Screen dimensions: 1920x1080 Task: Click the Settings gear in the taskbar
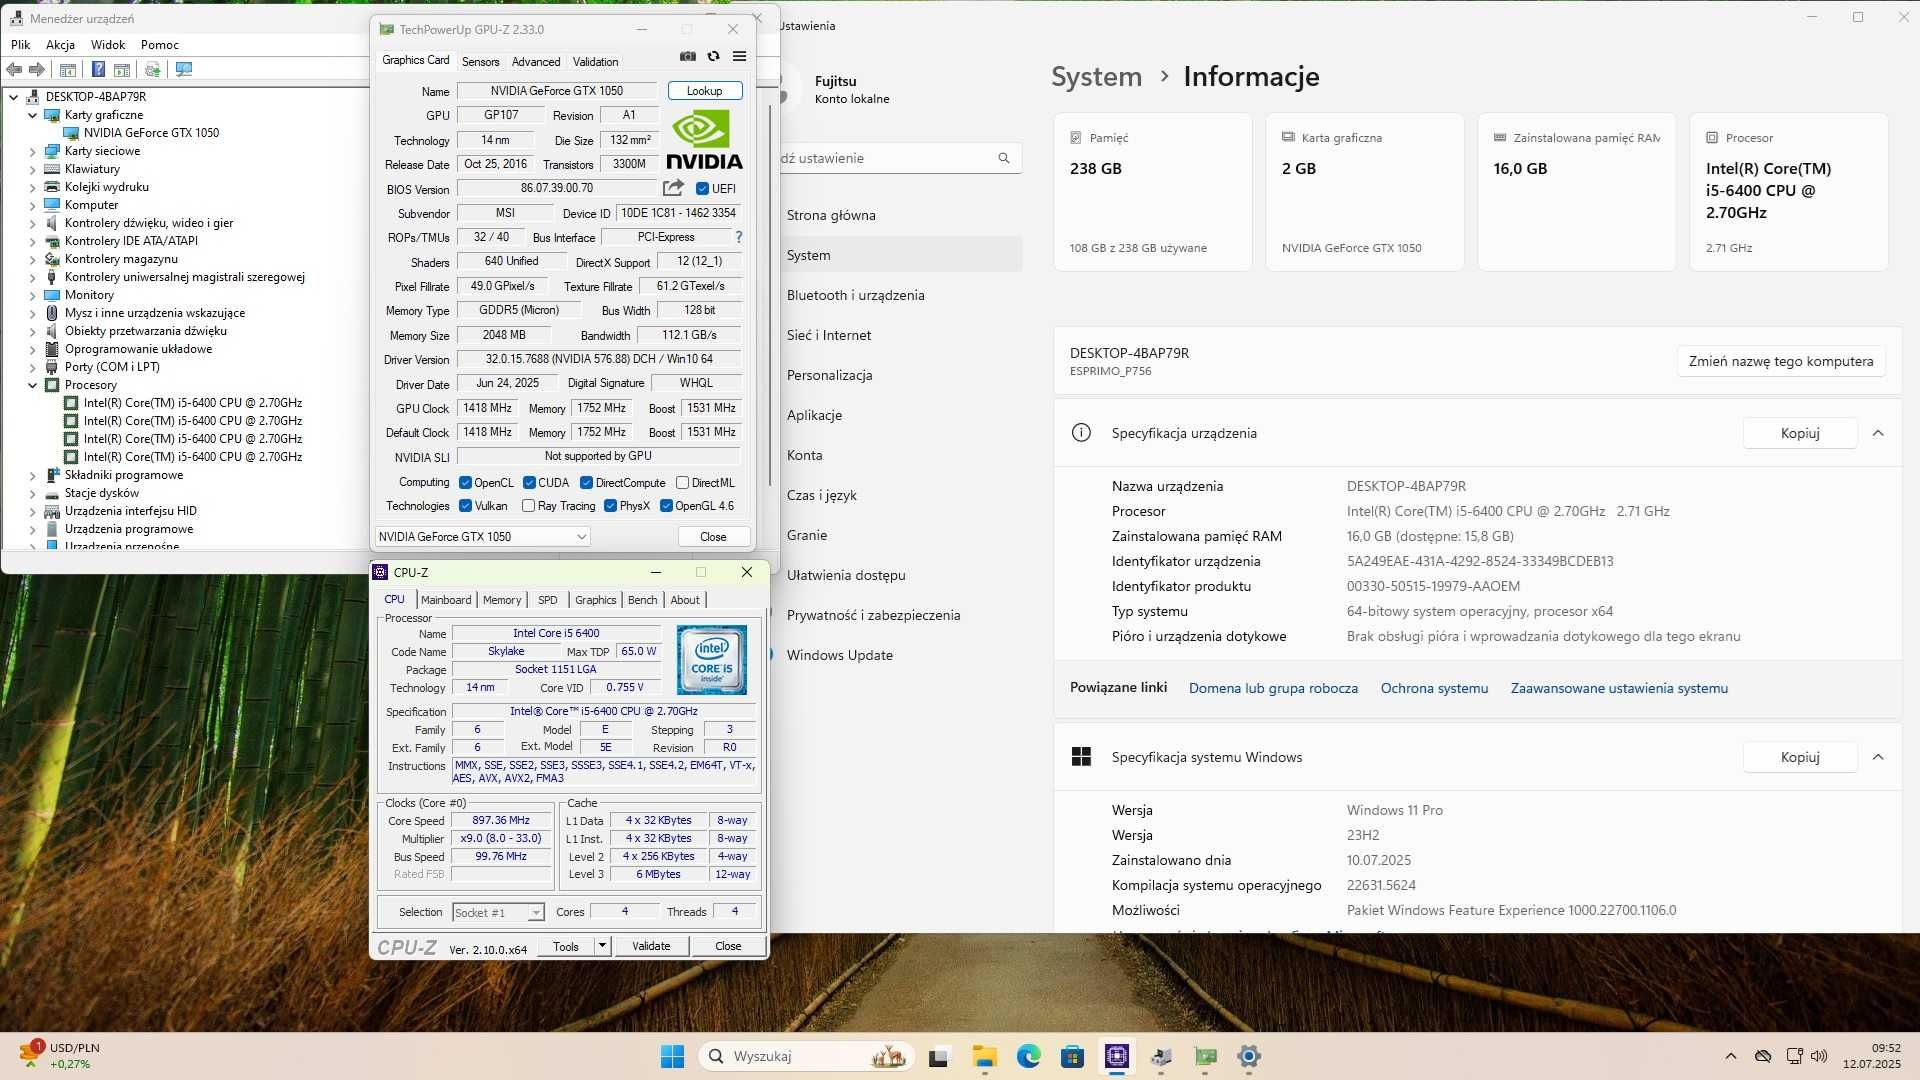[x=1249, y=1056]
